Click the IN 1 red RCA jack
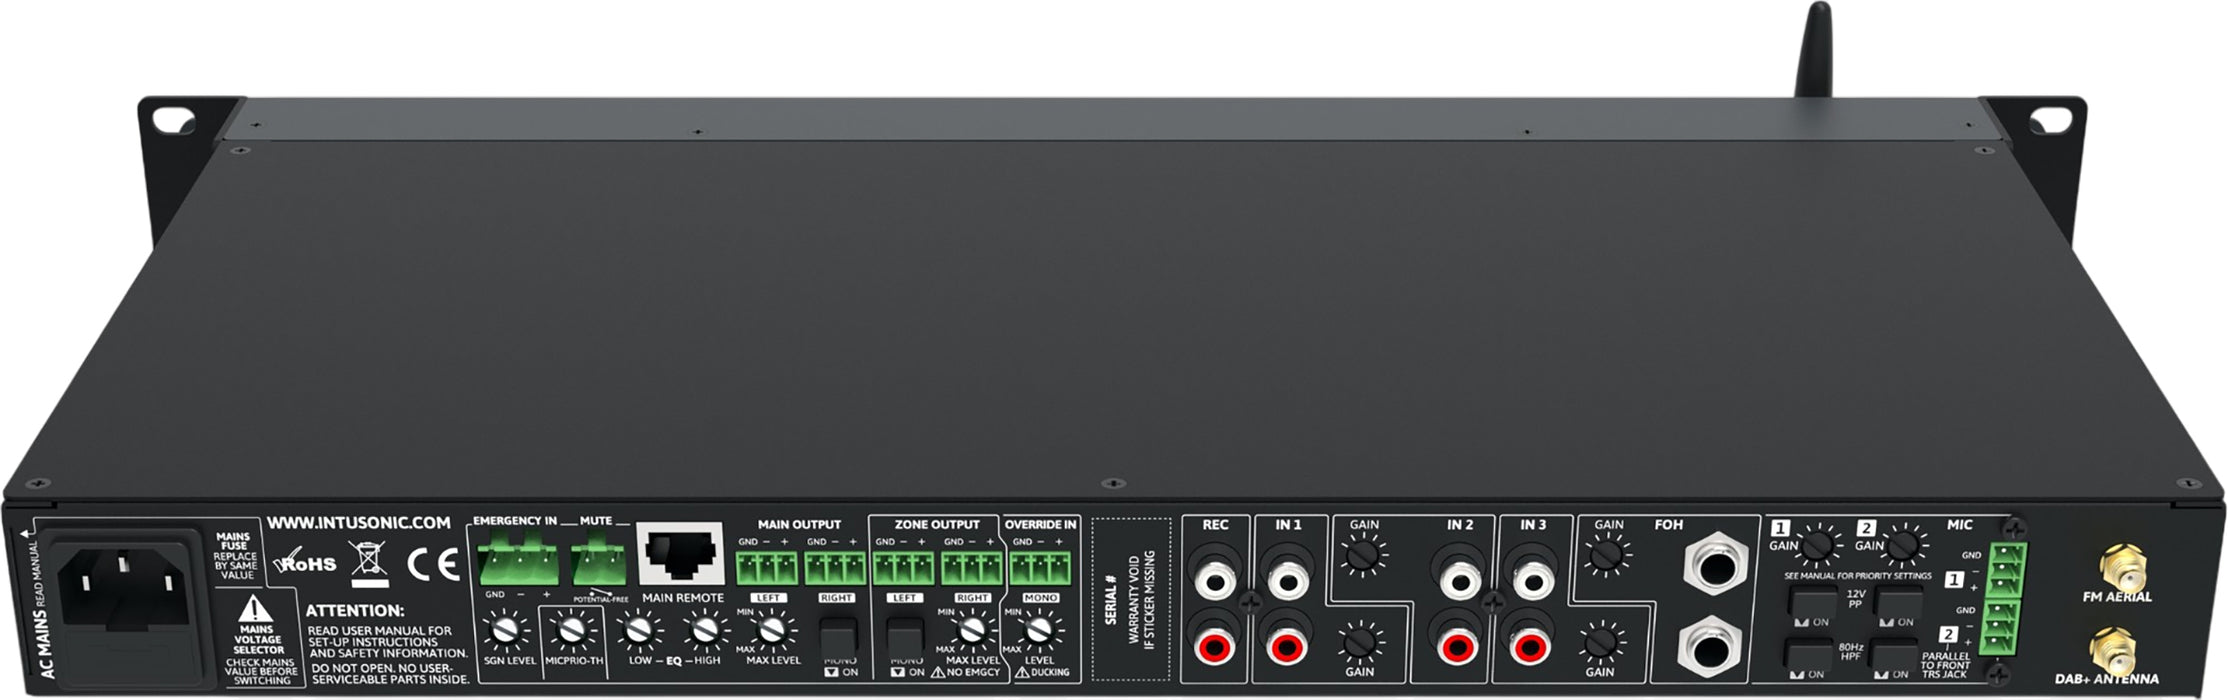2228x700 pixels. coord(1287,646)
